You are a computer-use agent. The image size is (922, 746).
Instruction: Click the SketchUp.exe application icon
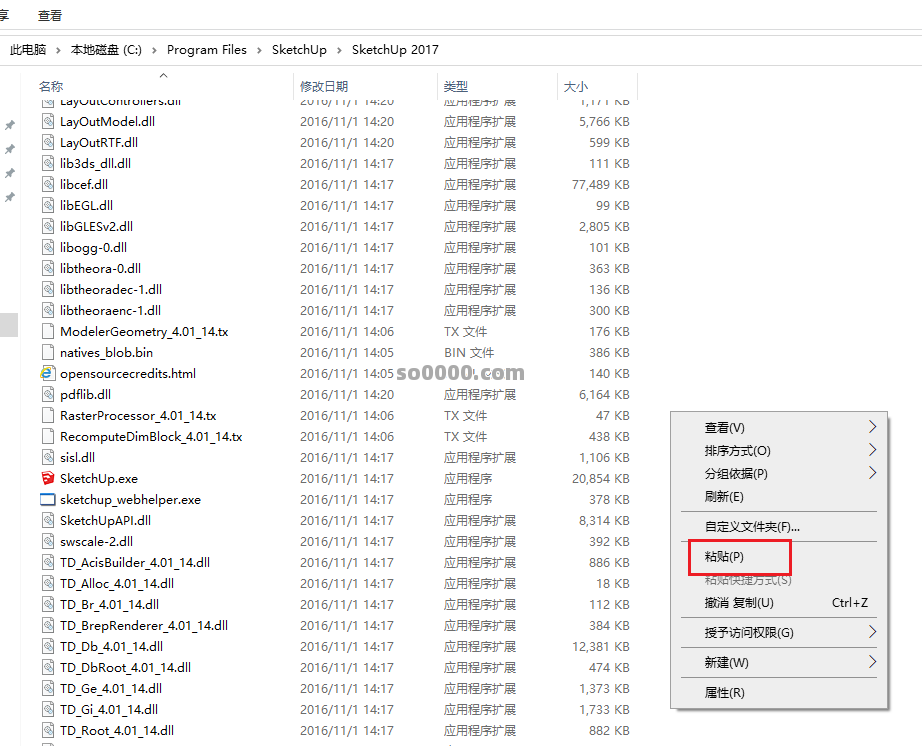(48, 479)
